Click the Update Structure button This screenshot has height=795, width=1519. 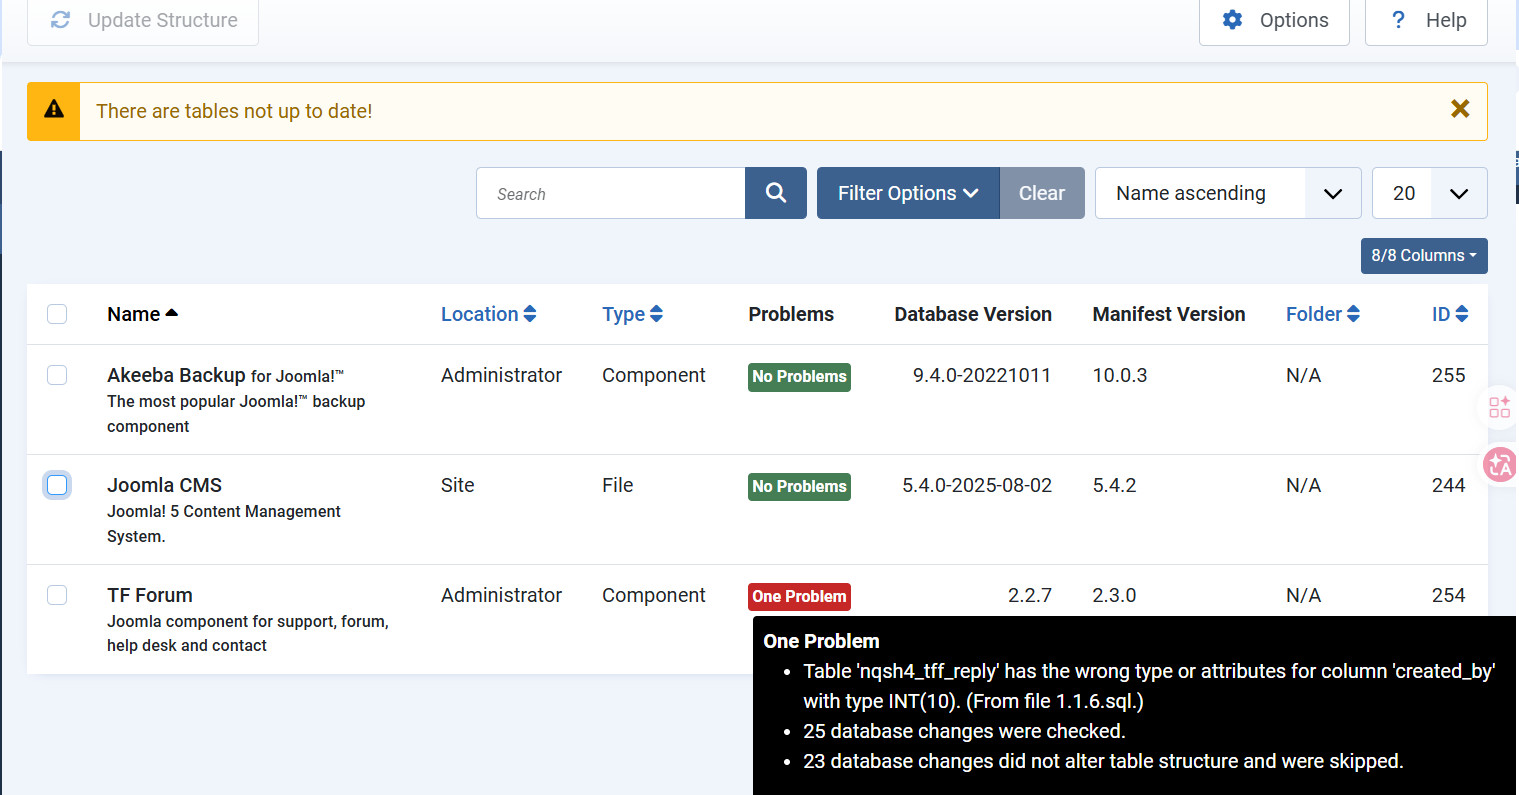click(143, 21)
